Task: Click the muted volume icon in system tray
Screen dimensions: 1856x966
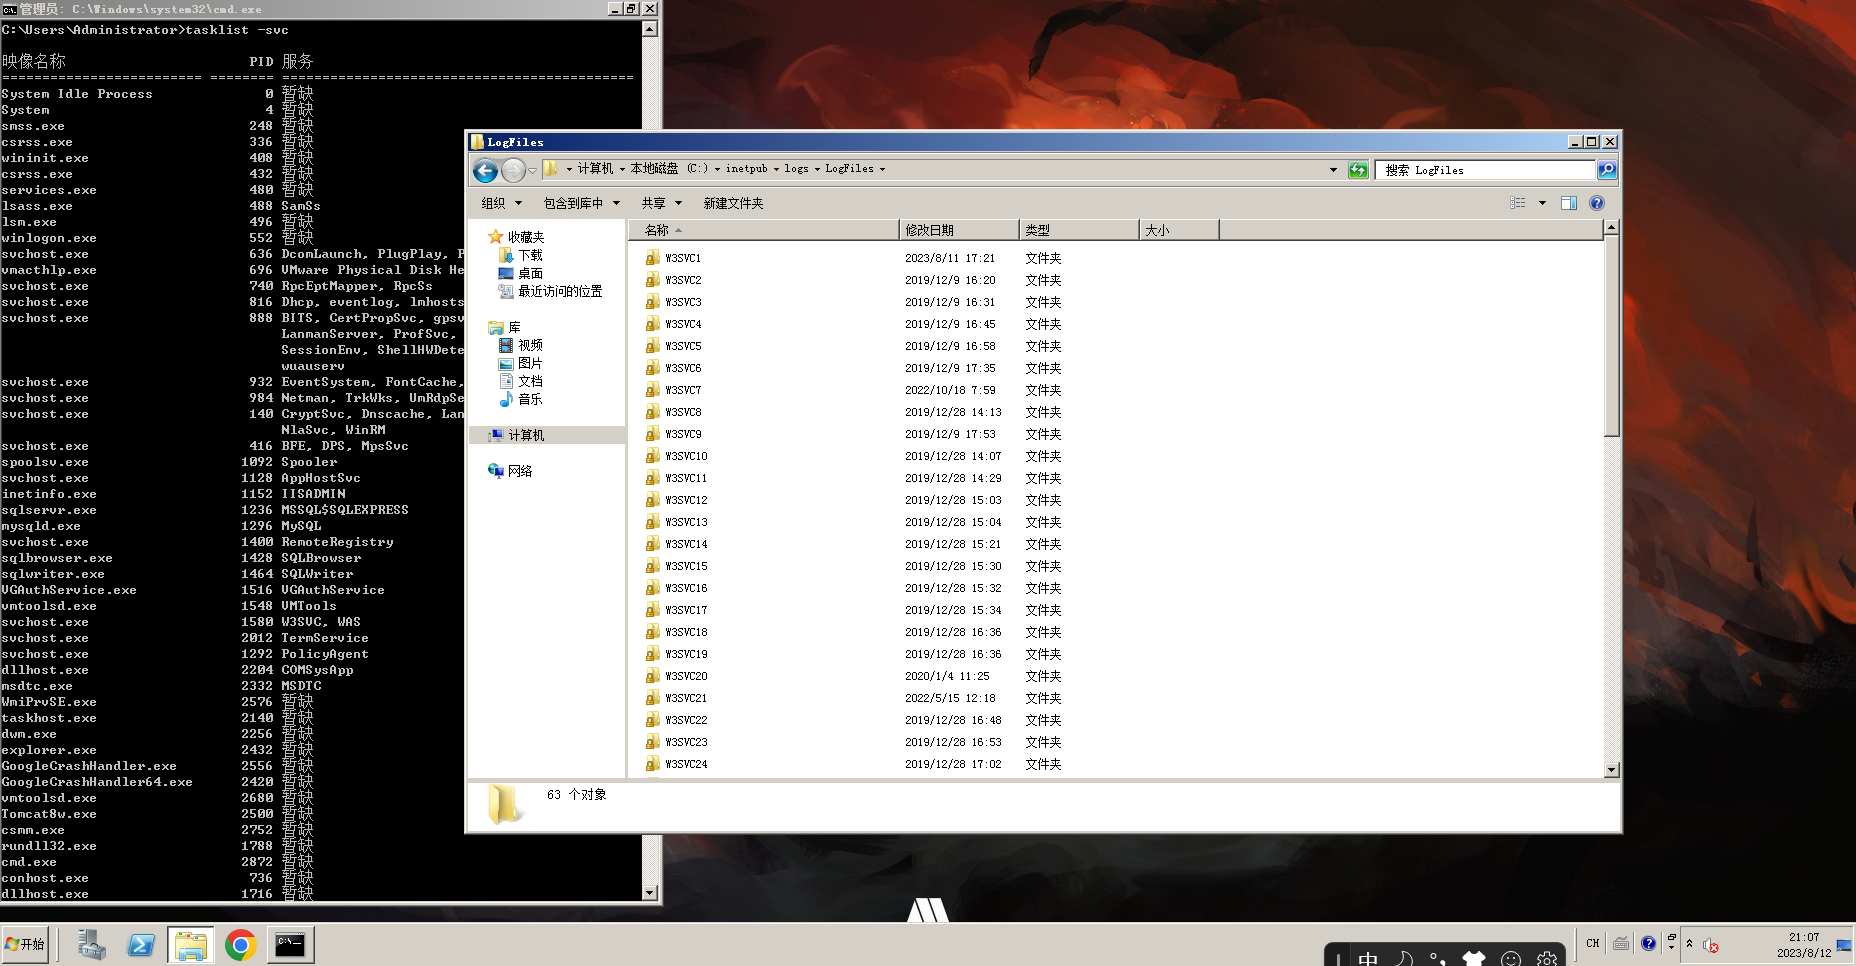Action: (1710, 943)
